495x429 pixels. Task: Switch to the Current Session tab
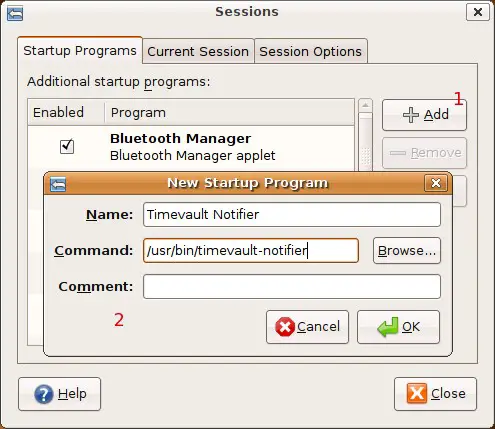tap(198, 51)
